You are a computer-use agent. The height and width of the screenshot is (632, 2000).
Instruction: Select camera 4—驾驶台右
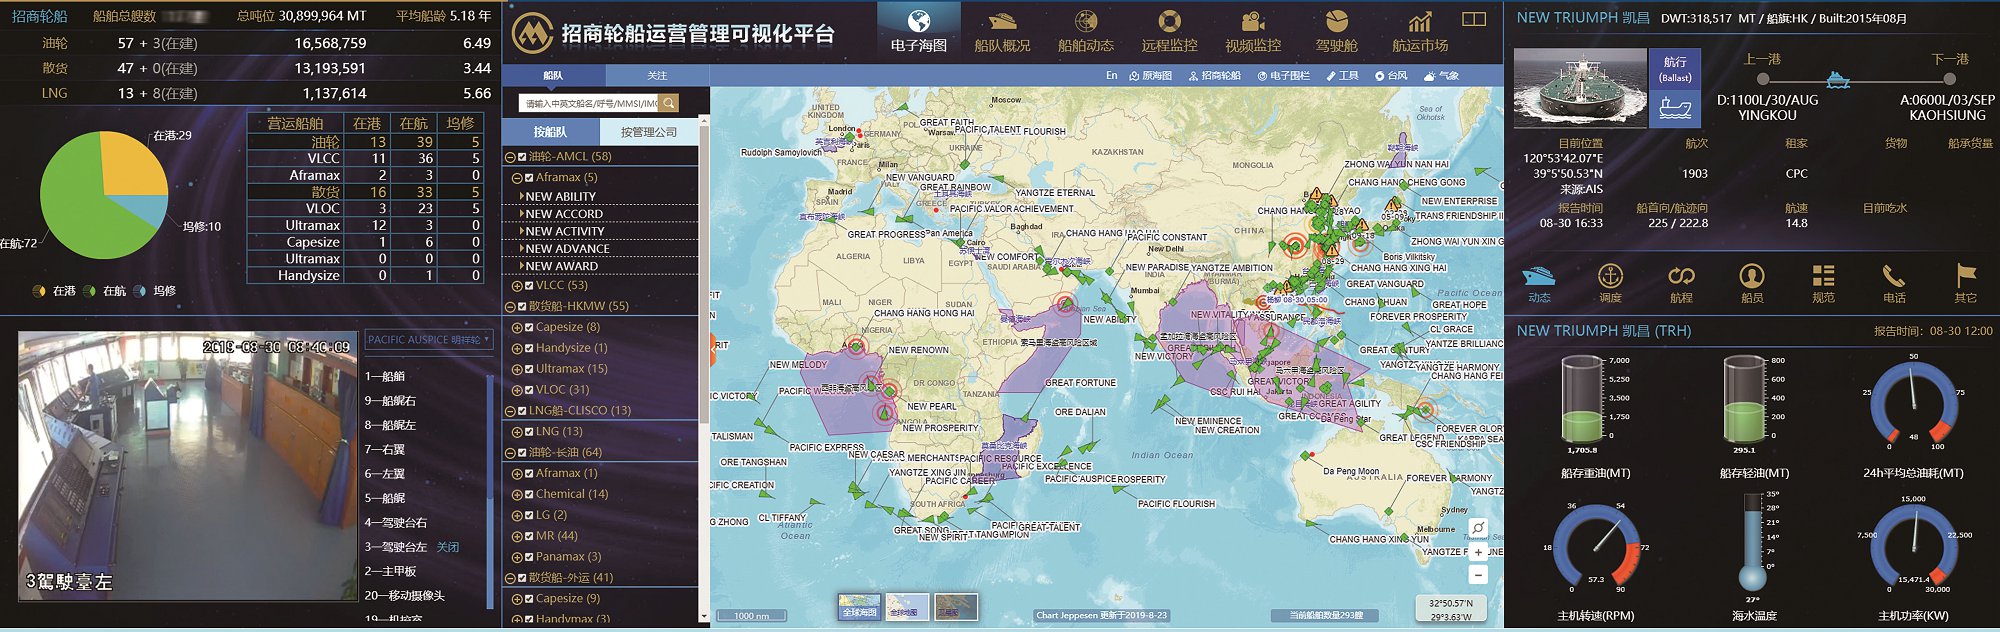396,523
